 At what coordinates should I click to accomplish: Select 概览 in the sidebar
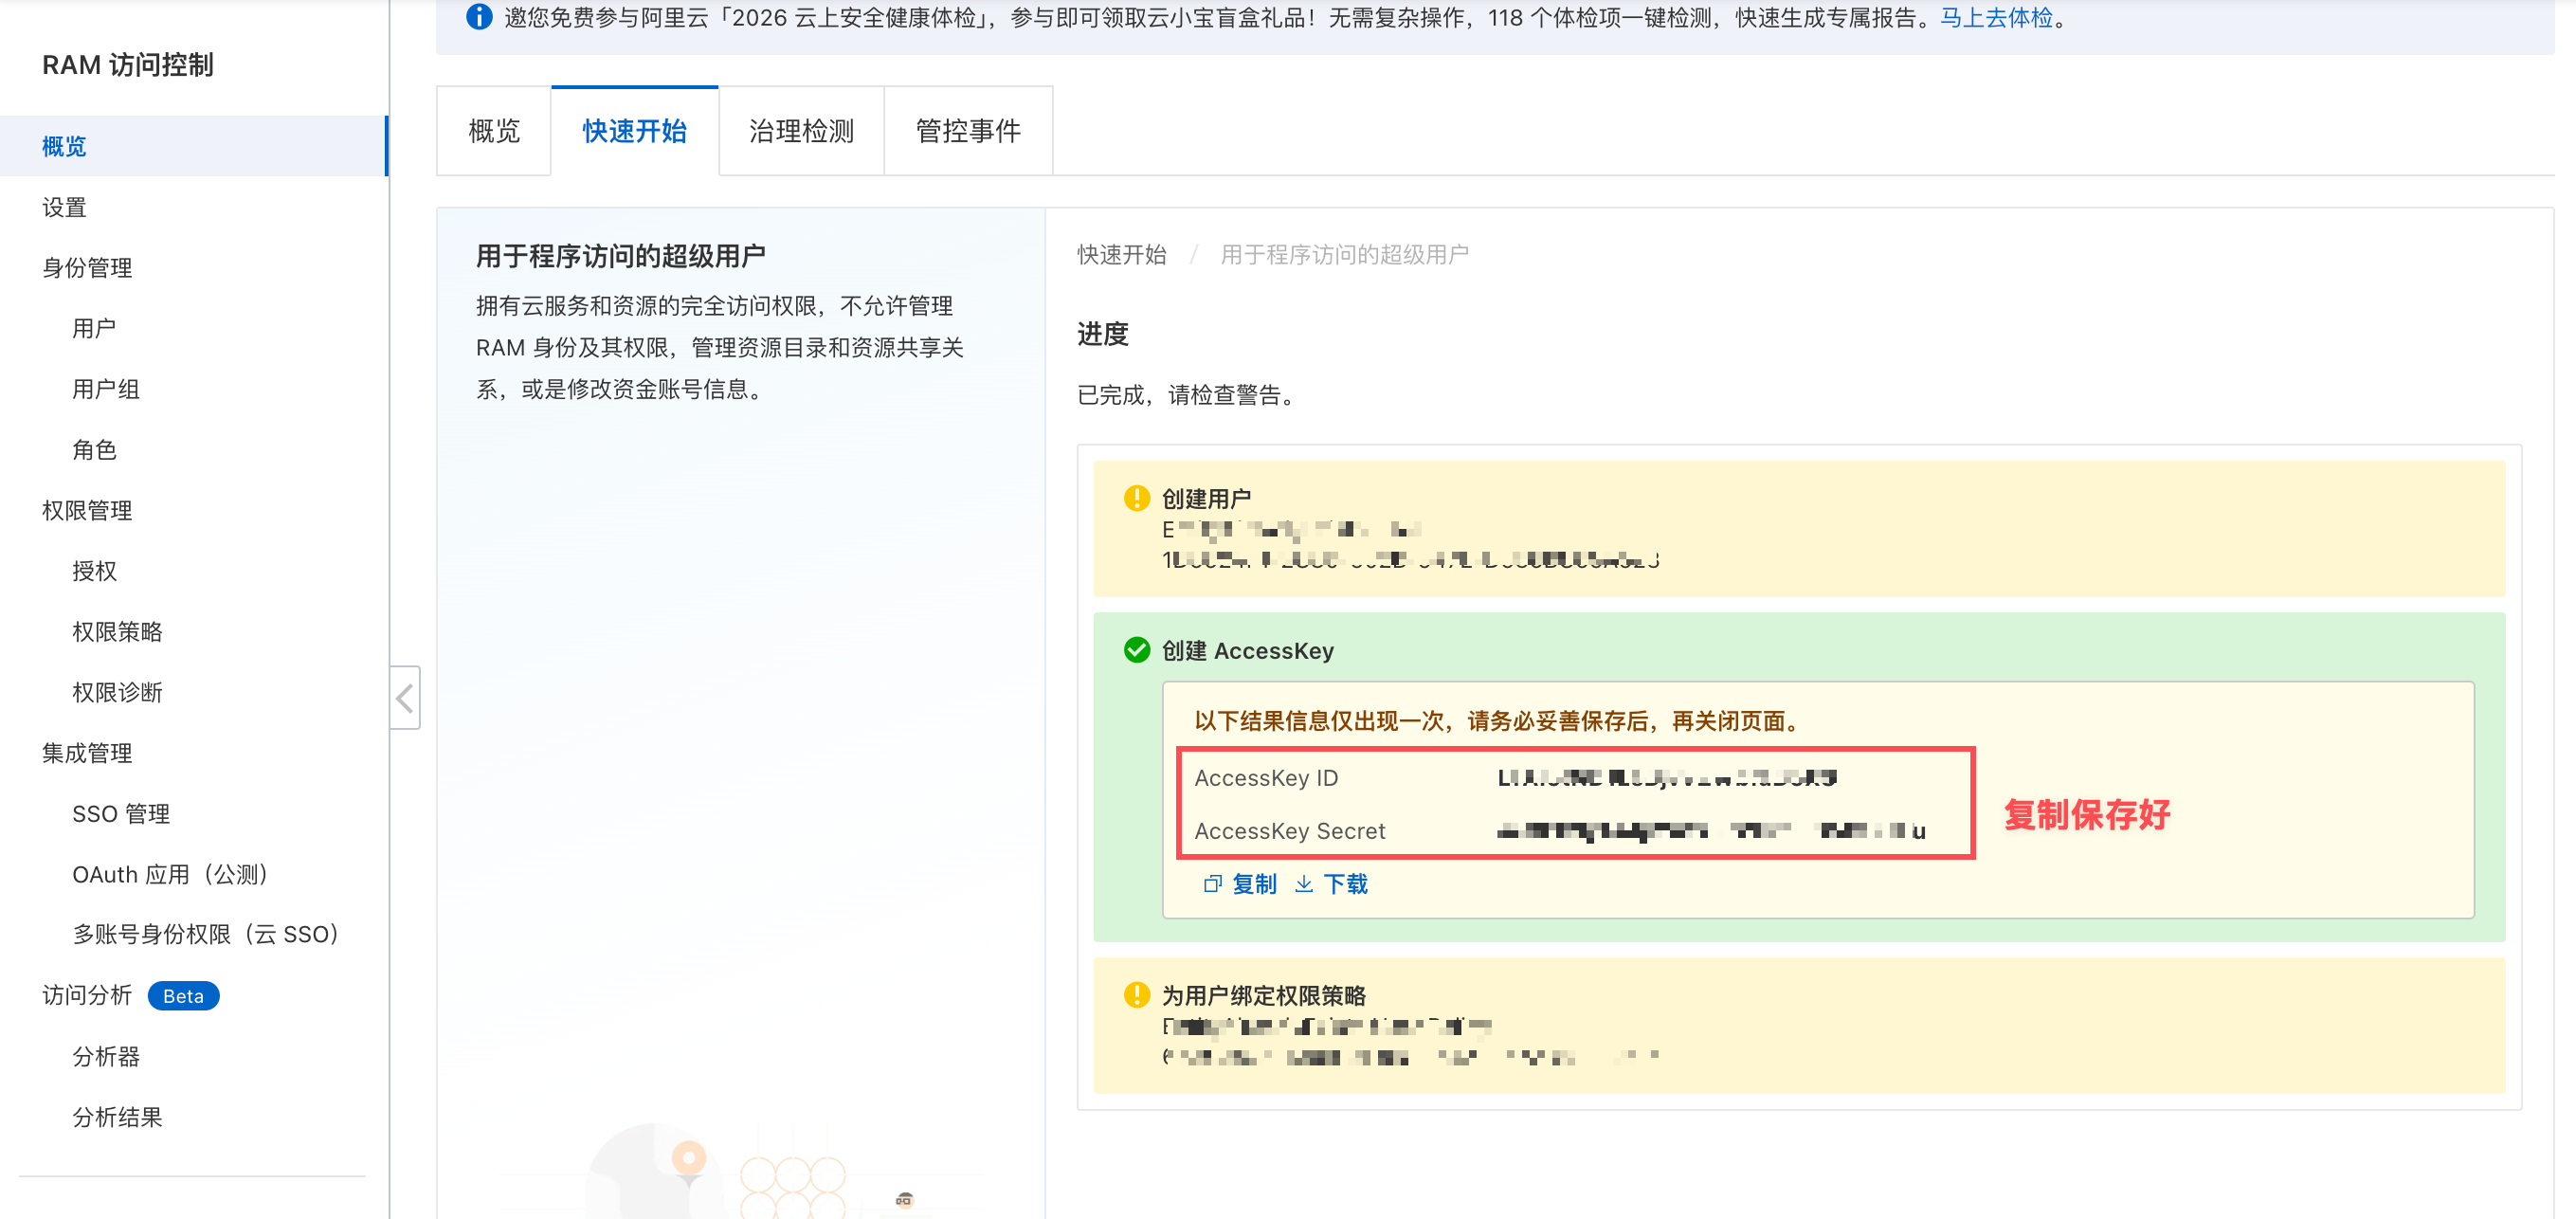tap(193, 146)
